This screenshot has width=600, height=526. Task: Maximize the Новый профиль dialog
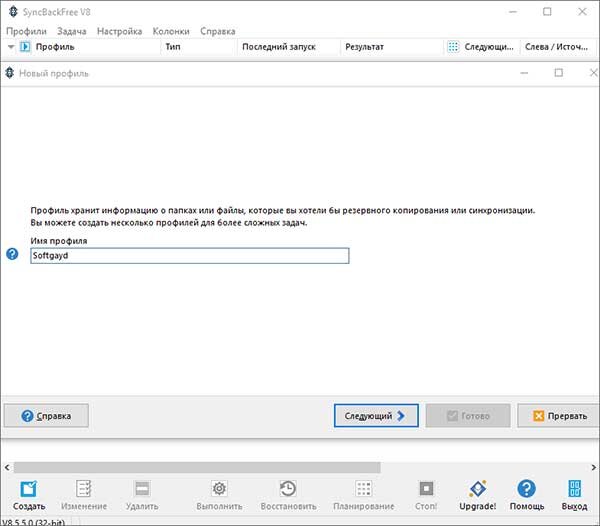(559, 73)
